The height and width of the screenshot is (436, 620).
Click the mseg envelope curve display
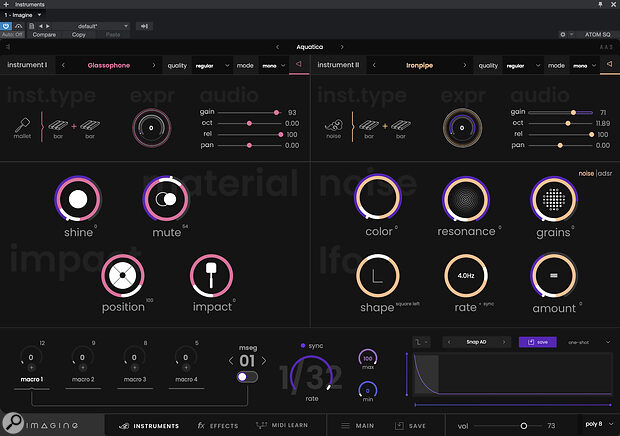coord(512,374)
